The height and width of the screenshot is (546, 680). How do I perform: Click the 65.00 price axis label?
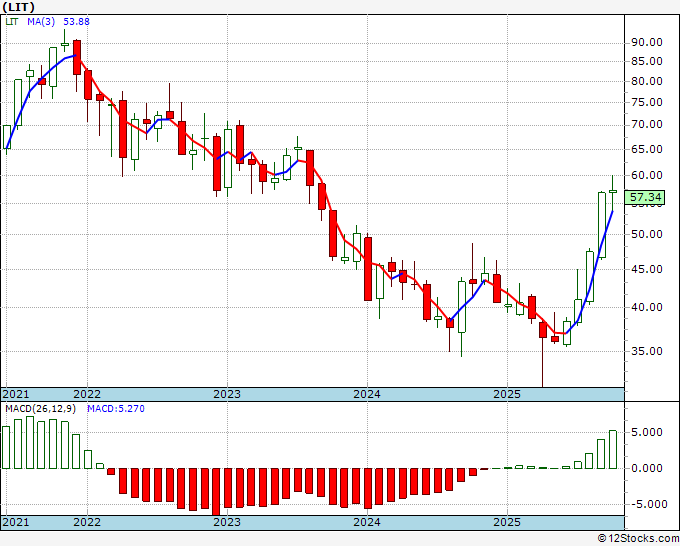pos(647,149)
